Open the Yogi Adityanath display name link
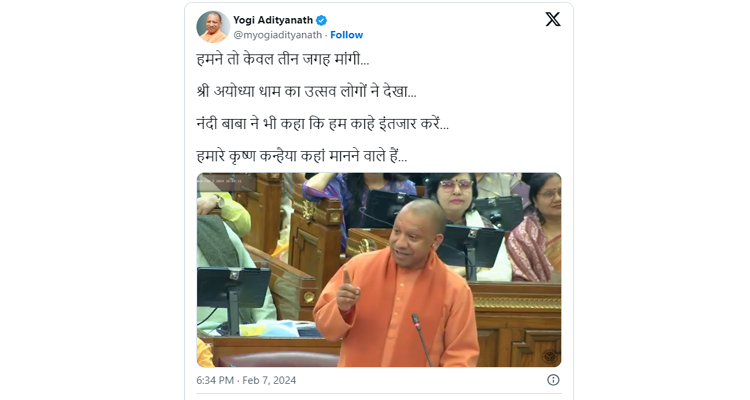The image size is (750, 400). click(273, 20)
